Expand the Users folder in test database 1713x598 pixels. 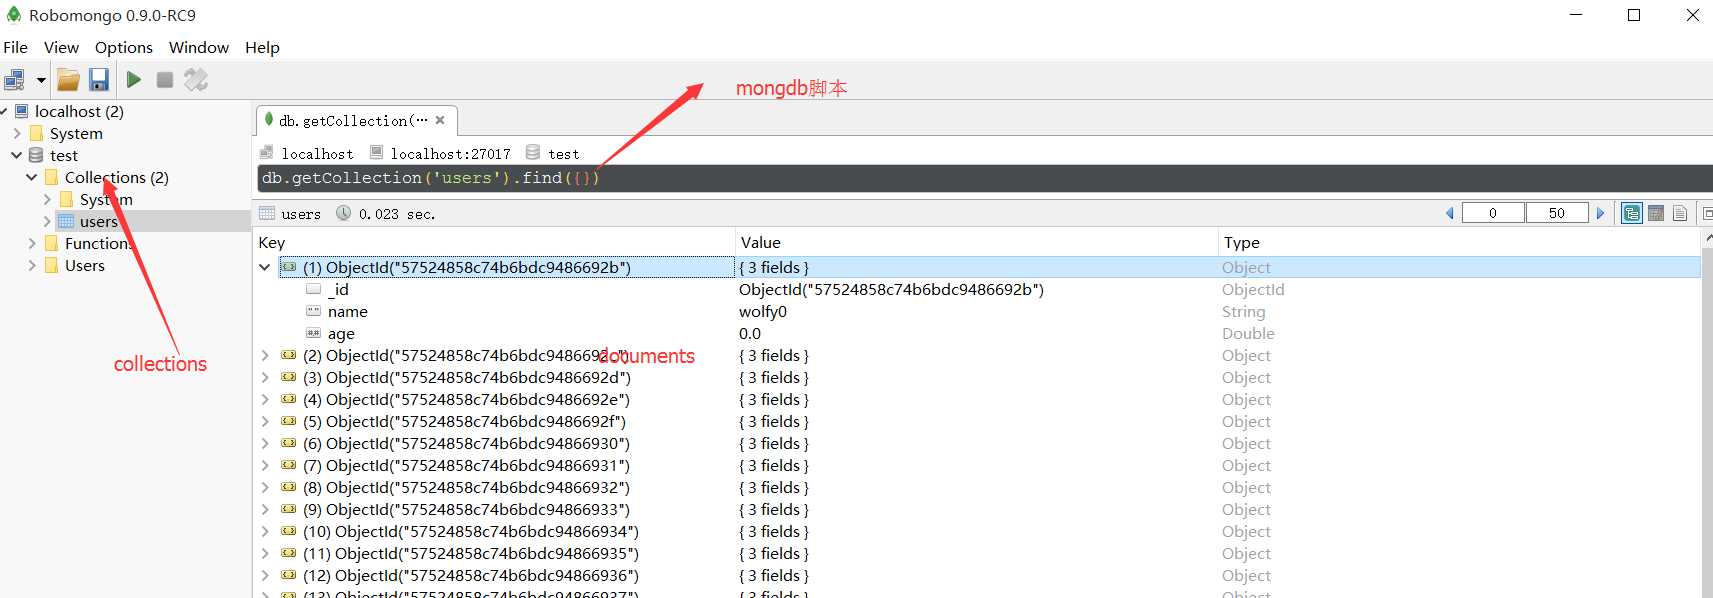coord(32,265)
